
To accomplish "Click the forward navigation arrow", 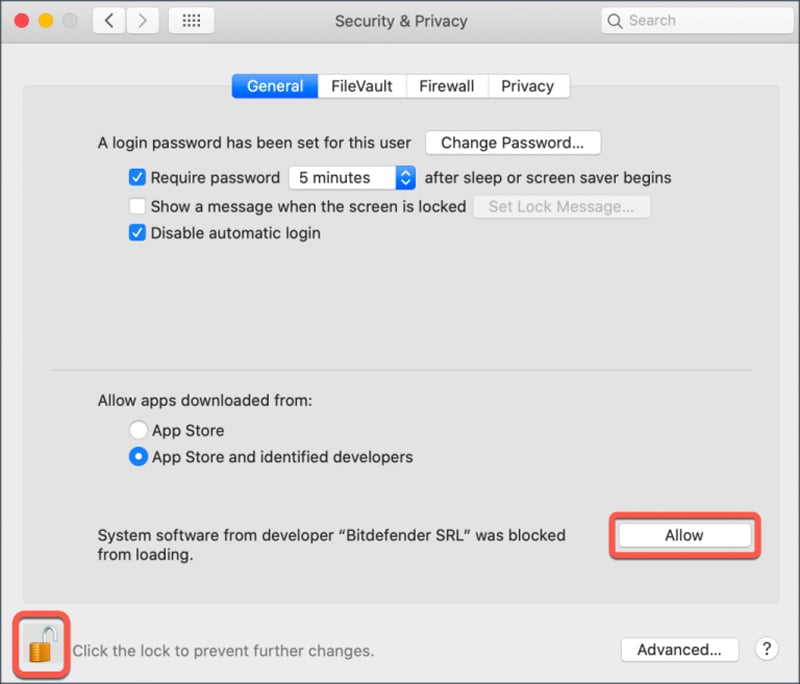I will [142, 21].
